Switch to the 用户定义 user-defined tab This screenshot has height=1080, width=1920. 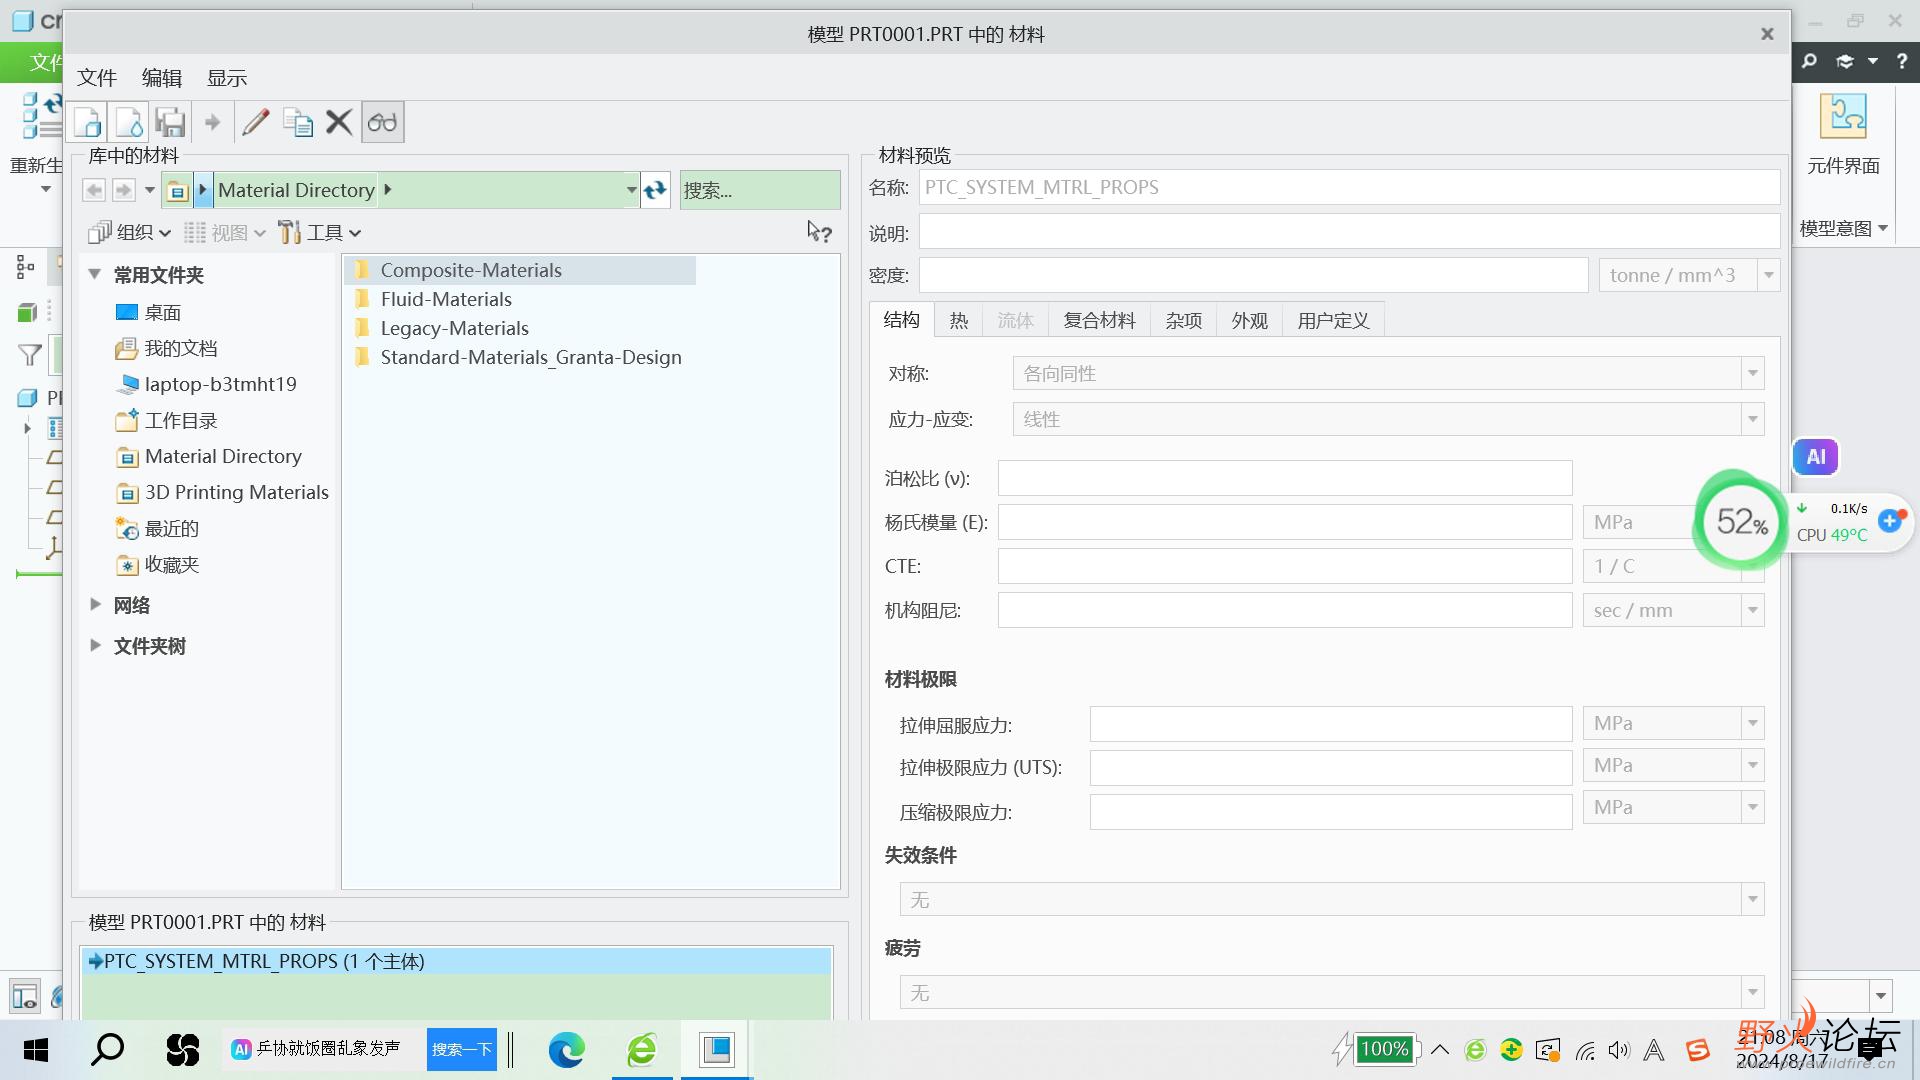point(1333,319)
